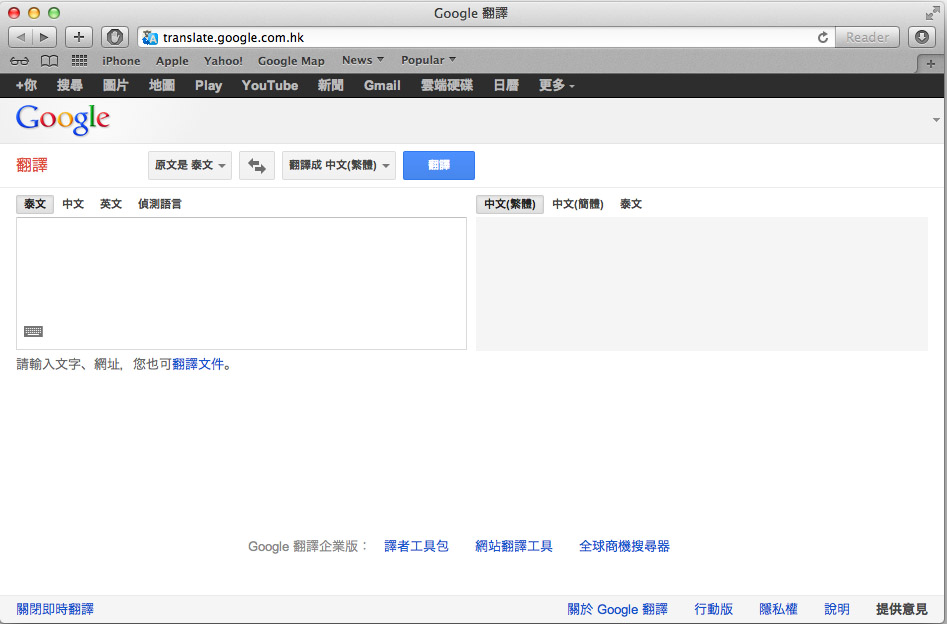
Task: Open Gmail in the Google bar
Action: pyautogui.click(x=382, y=85)
